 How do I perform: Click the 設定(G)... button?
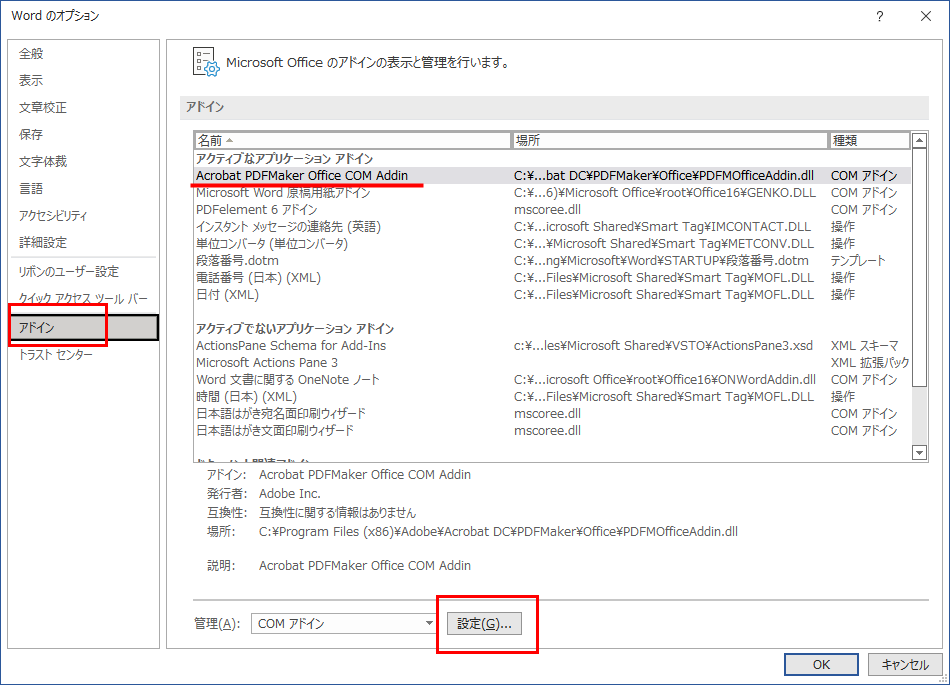point(484,623)
